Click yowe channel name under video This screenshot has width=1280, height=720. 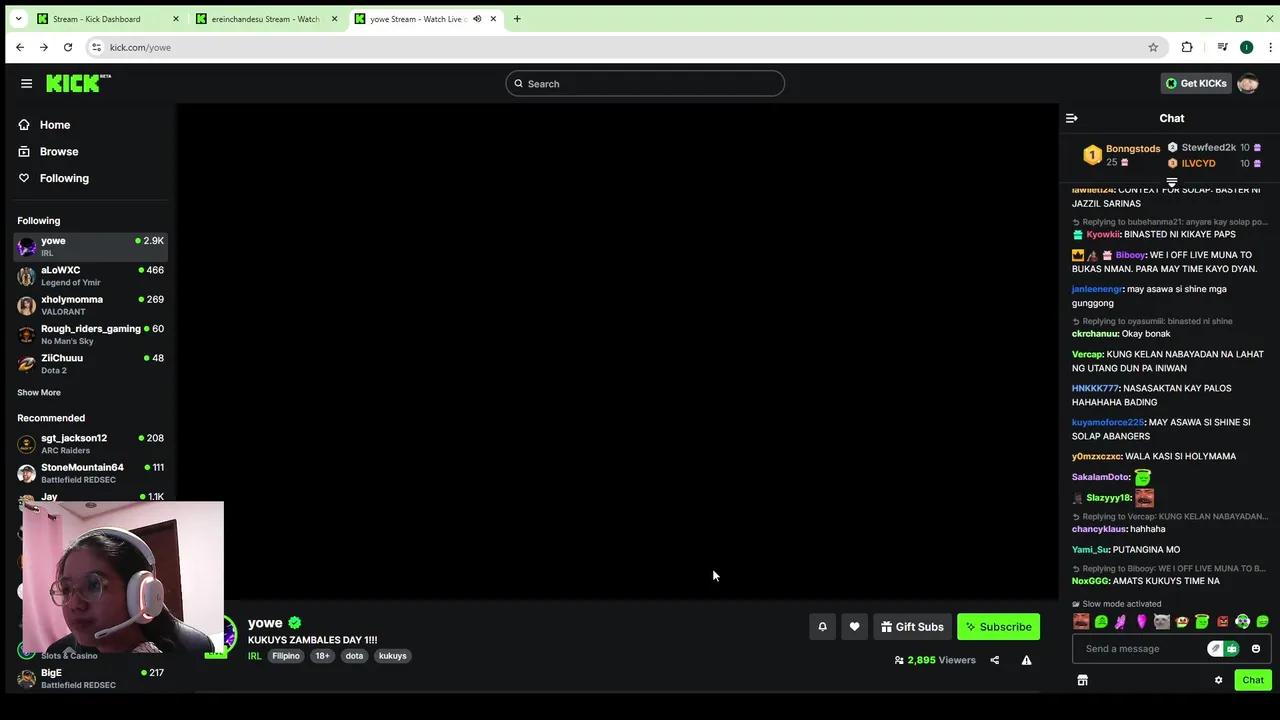[265, 623]
